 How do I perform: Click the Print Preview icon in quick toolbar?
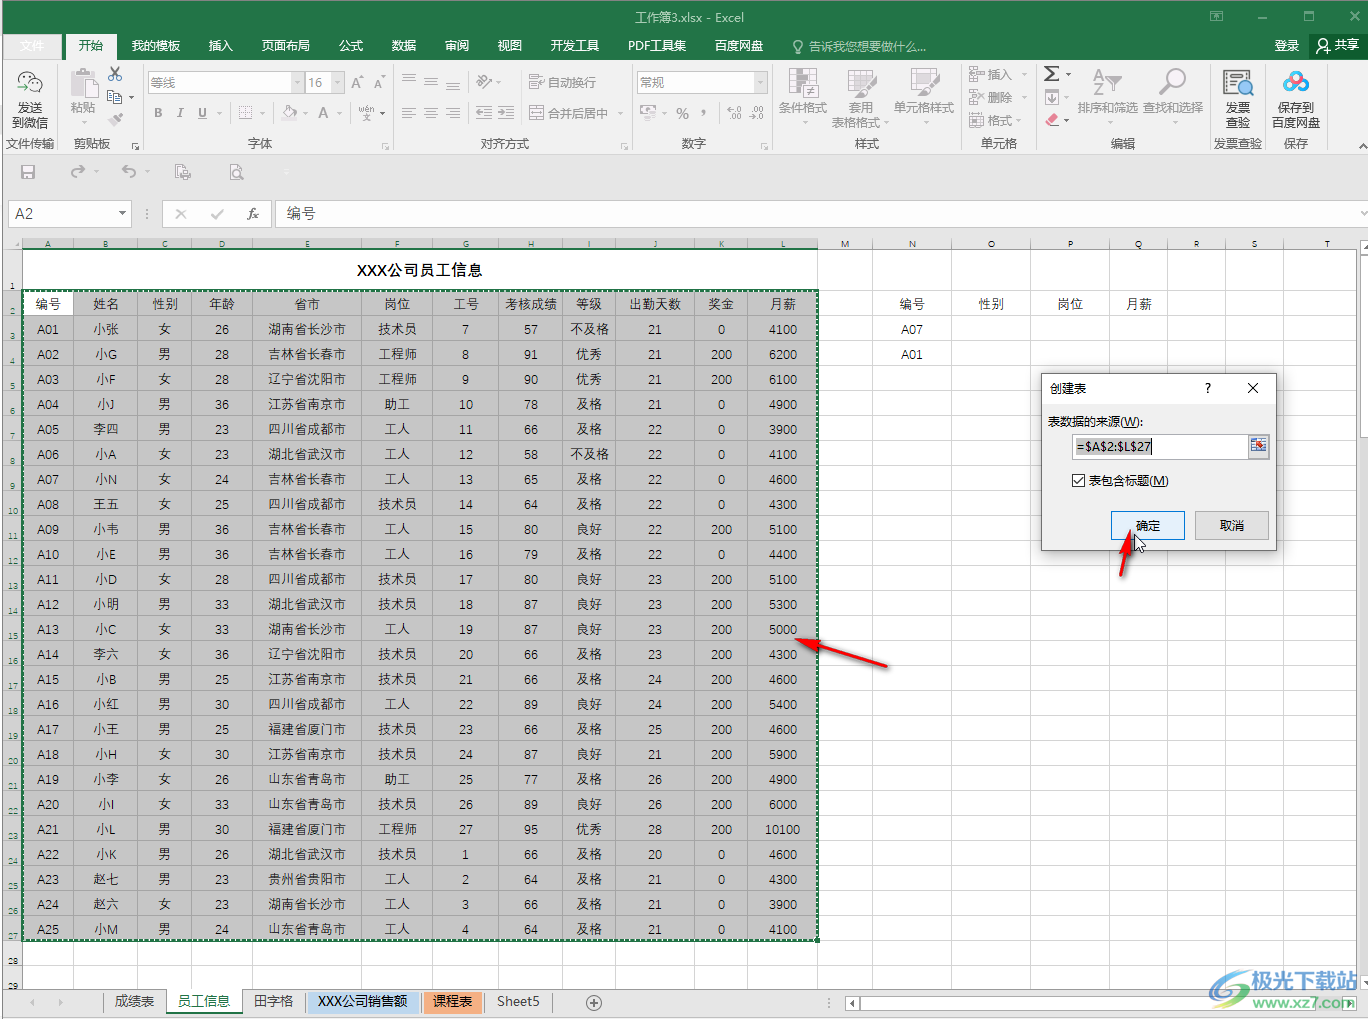[x=236, y=172]
